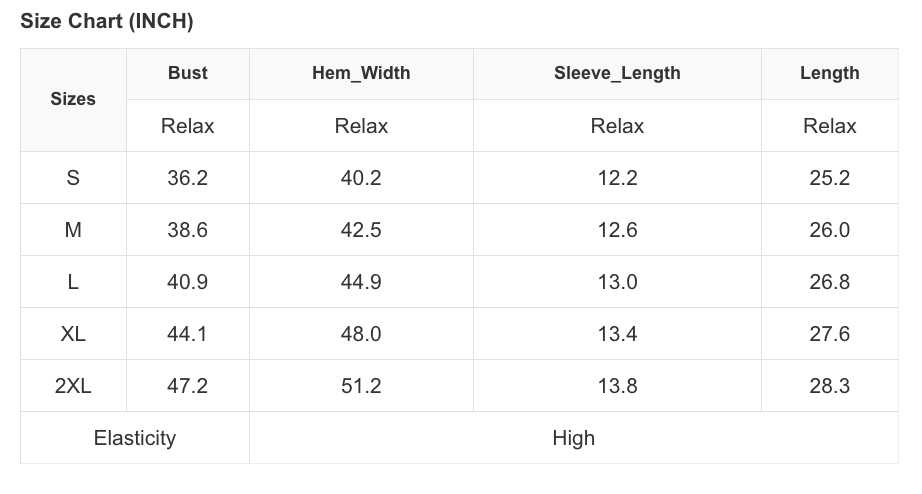Click the 44.9 hem width cell
The height and width of the screenshot is (494, 922).
(x=361, y=282)
